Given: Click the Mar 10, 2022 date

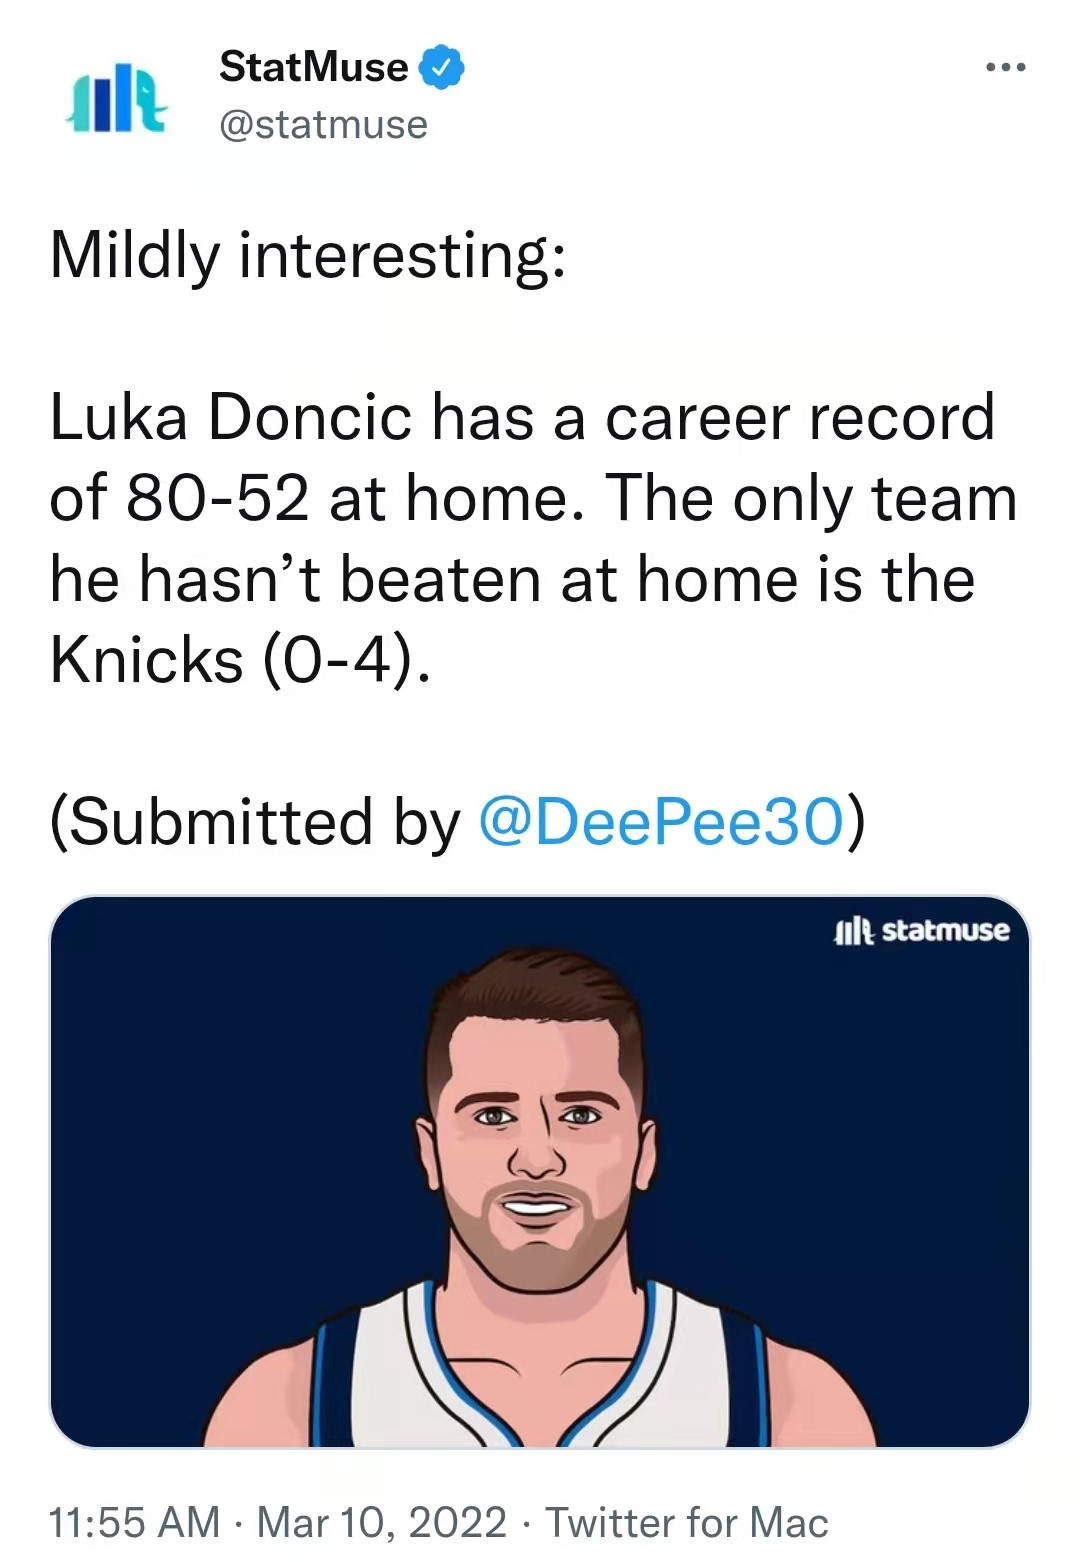Looking at the screenshot, I should tap(382, 1522).
